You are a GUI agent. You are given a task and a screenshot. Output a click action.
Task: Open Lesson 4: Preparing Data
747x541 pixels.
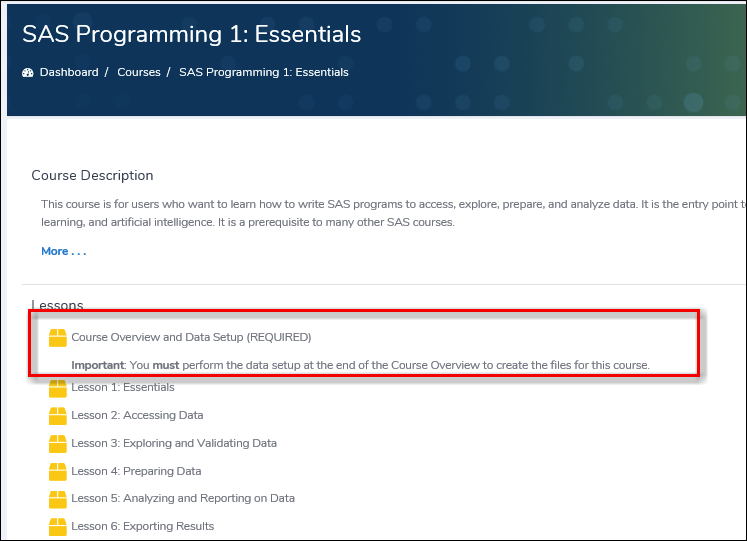point(136,471)
